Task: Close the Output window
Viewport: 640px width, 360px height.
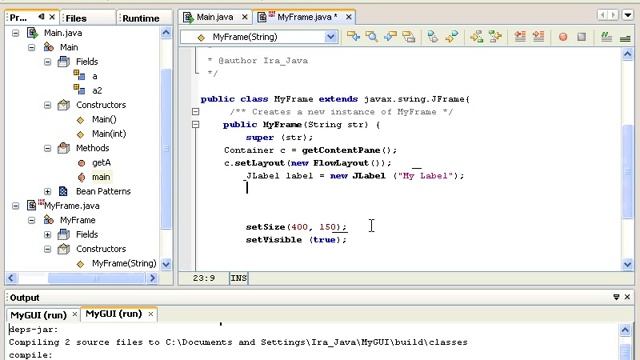Action: tap(628, 297)
